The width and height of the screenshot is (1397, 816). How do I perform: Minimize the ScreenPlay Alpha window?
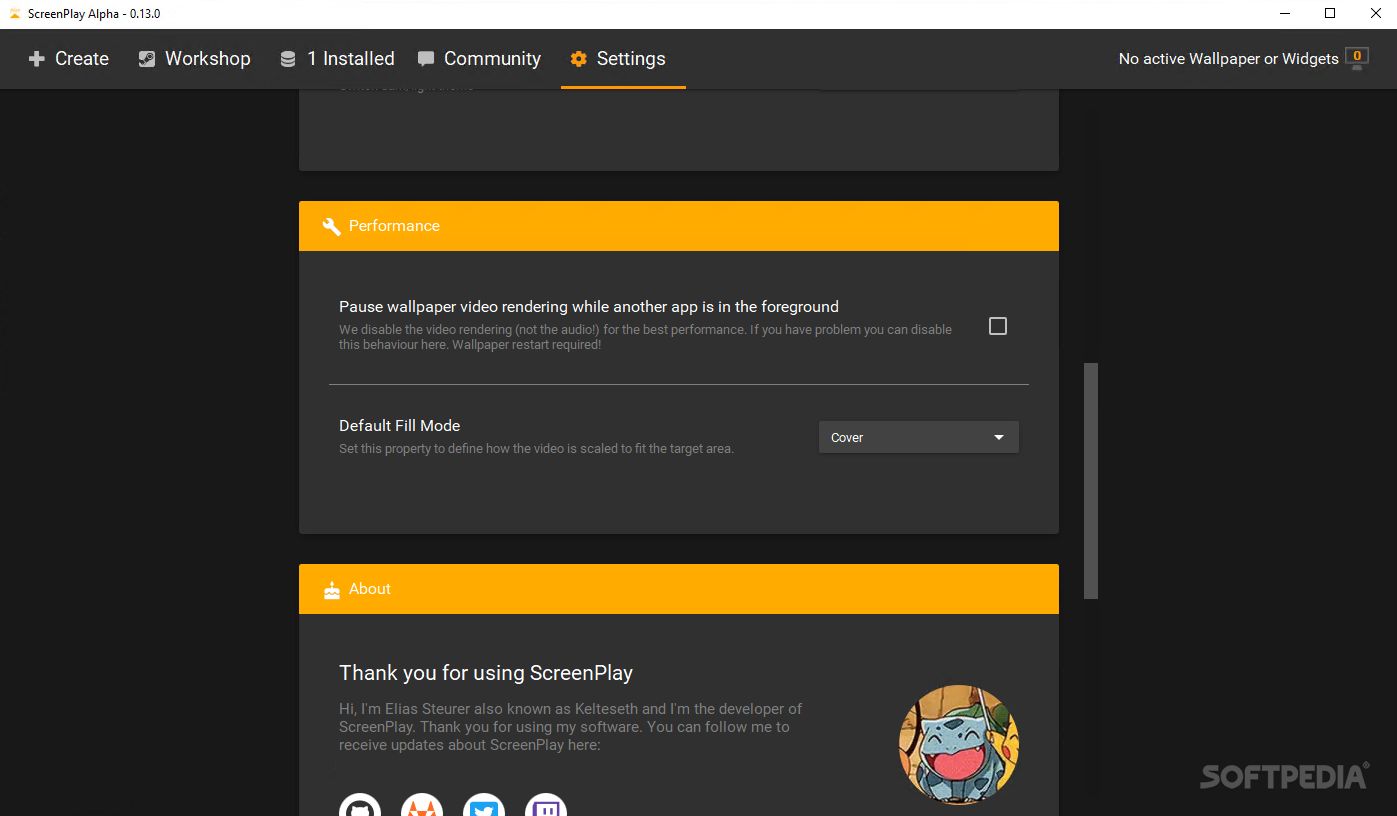(1284, 14)
